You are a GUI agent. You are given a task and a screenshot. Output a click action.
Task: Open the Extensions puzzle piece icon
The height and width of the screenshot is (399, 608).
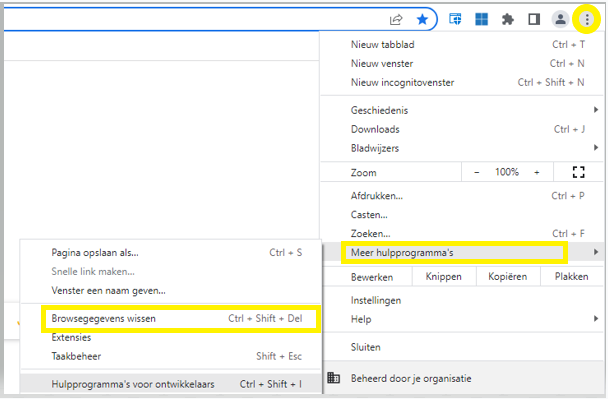pyautogui.click(x=508, y=19)
